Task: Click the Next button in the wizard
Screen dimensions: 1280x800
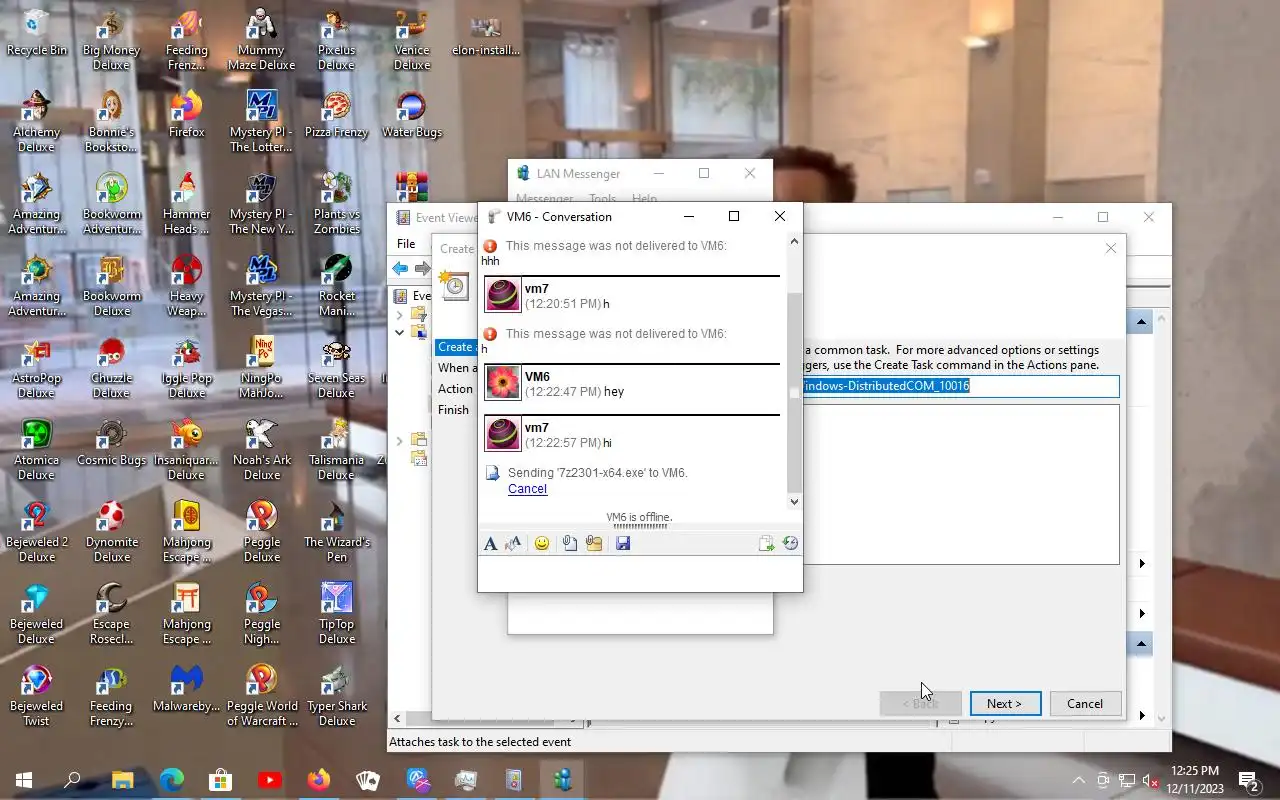Action: click(1005, 704)
